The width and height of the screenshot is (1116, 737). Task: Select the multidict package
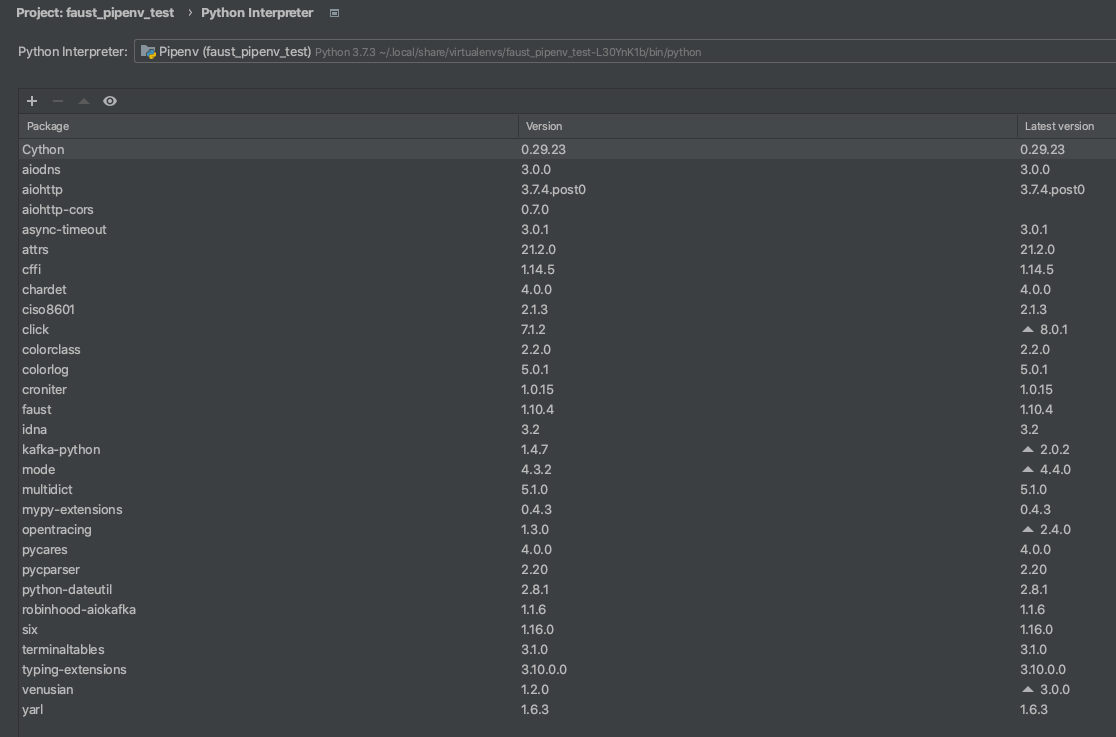coord(47,489)
